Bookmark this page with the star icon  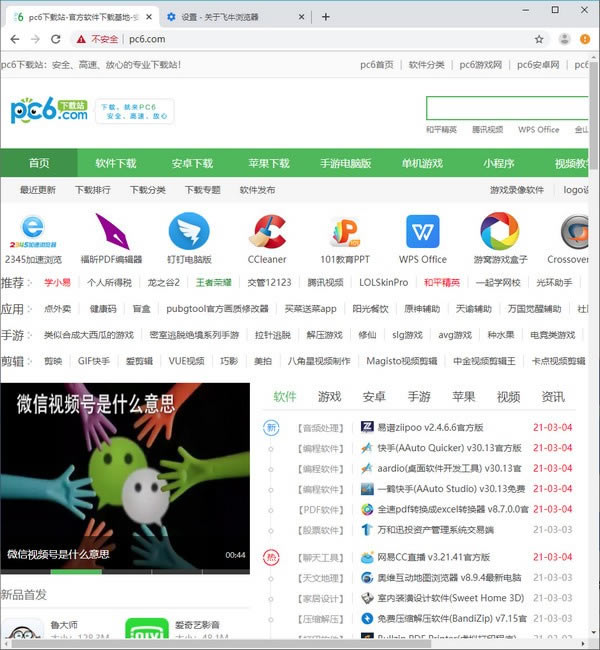coord(539,39)
